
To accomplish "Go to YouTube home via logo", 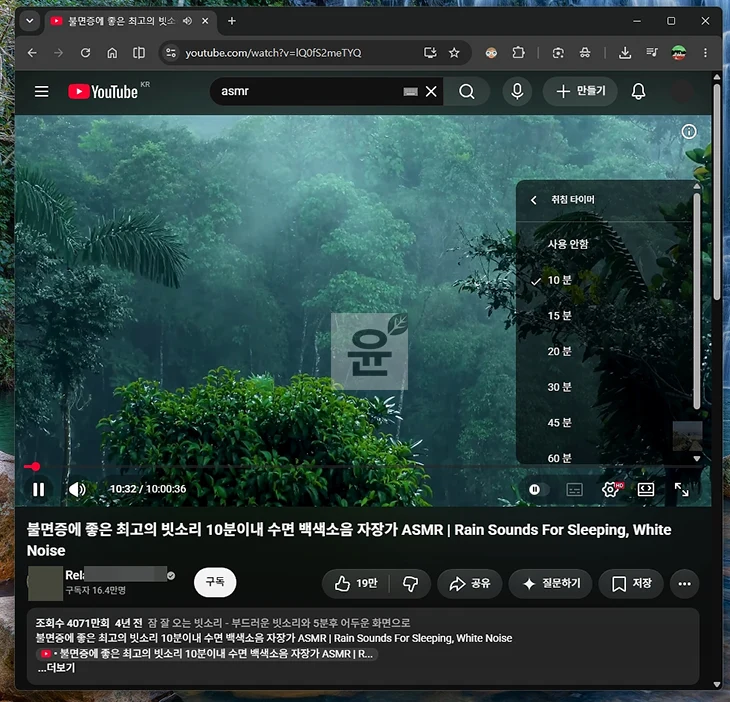I will click(103, 91).
